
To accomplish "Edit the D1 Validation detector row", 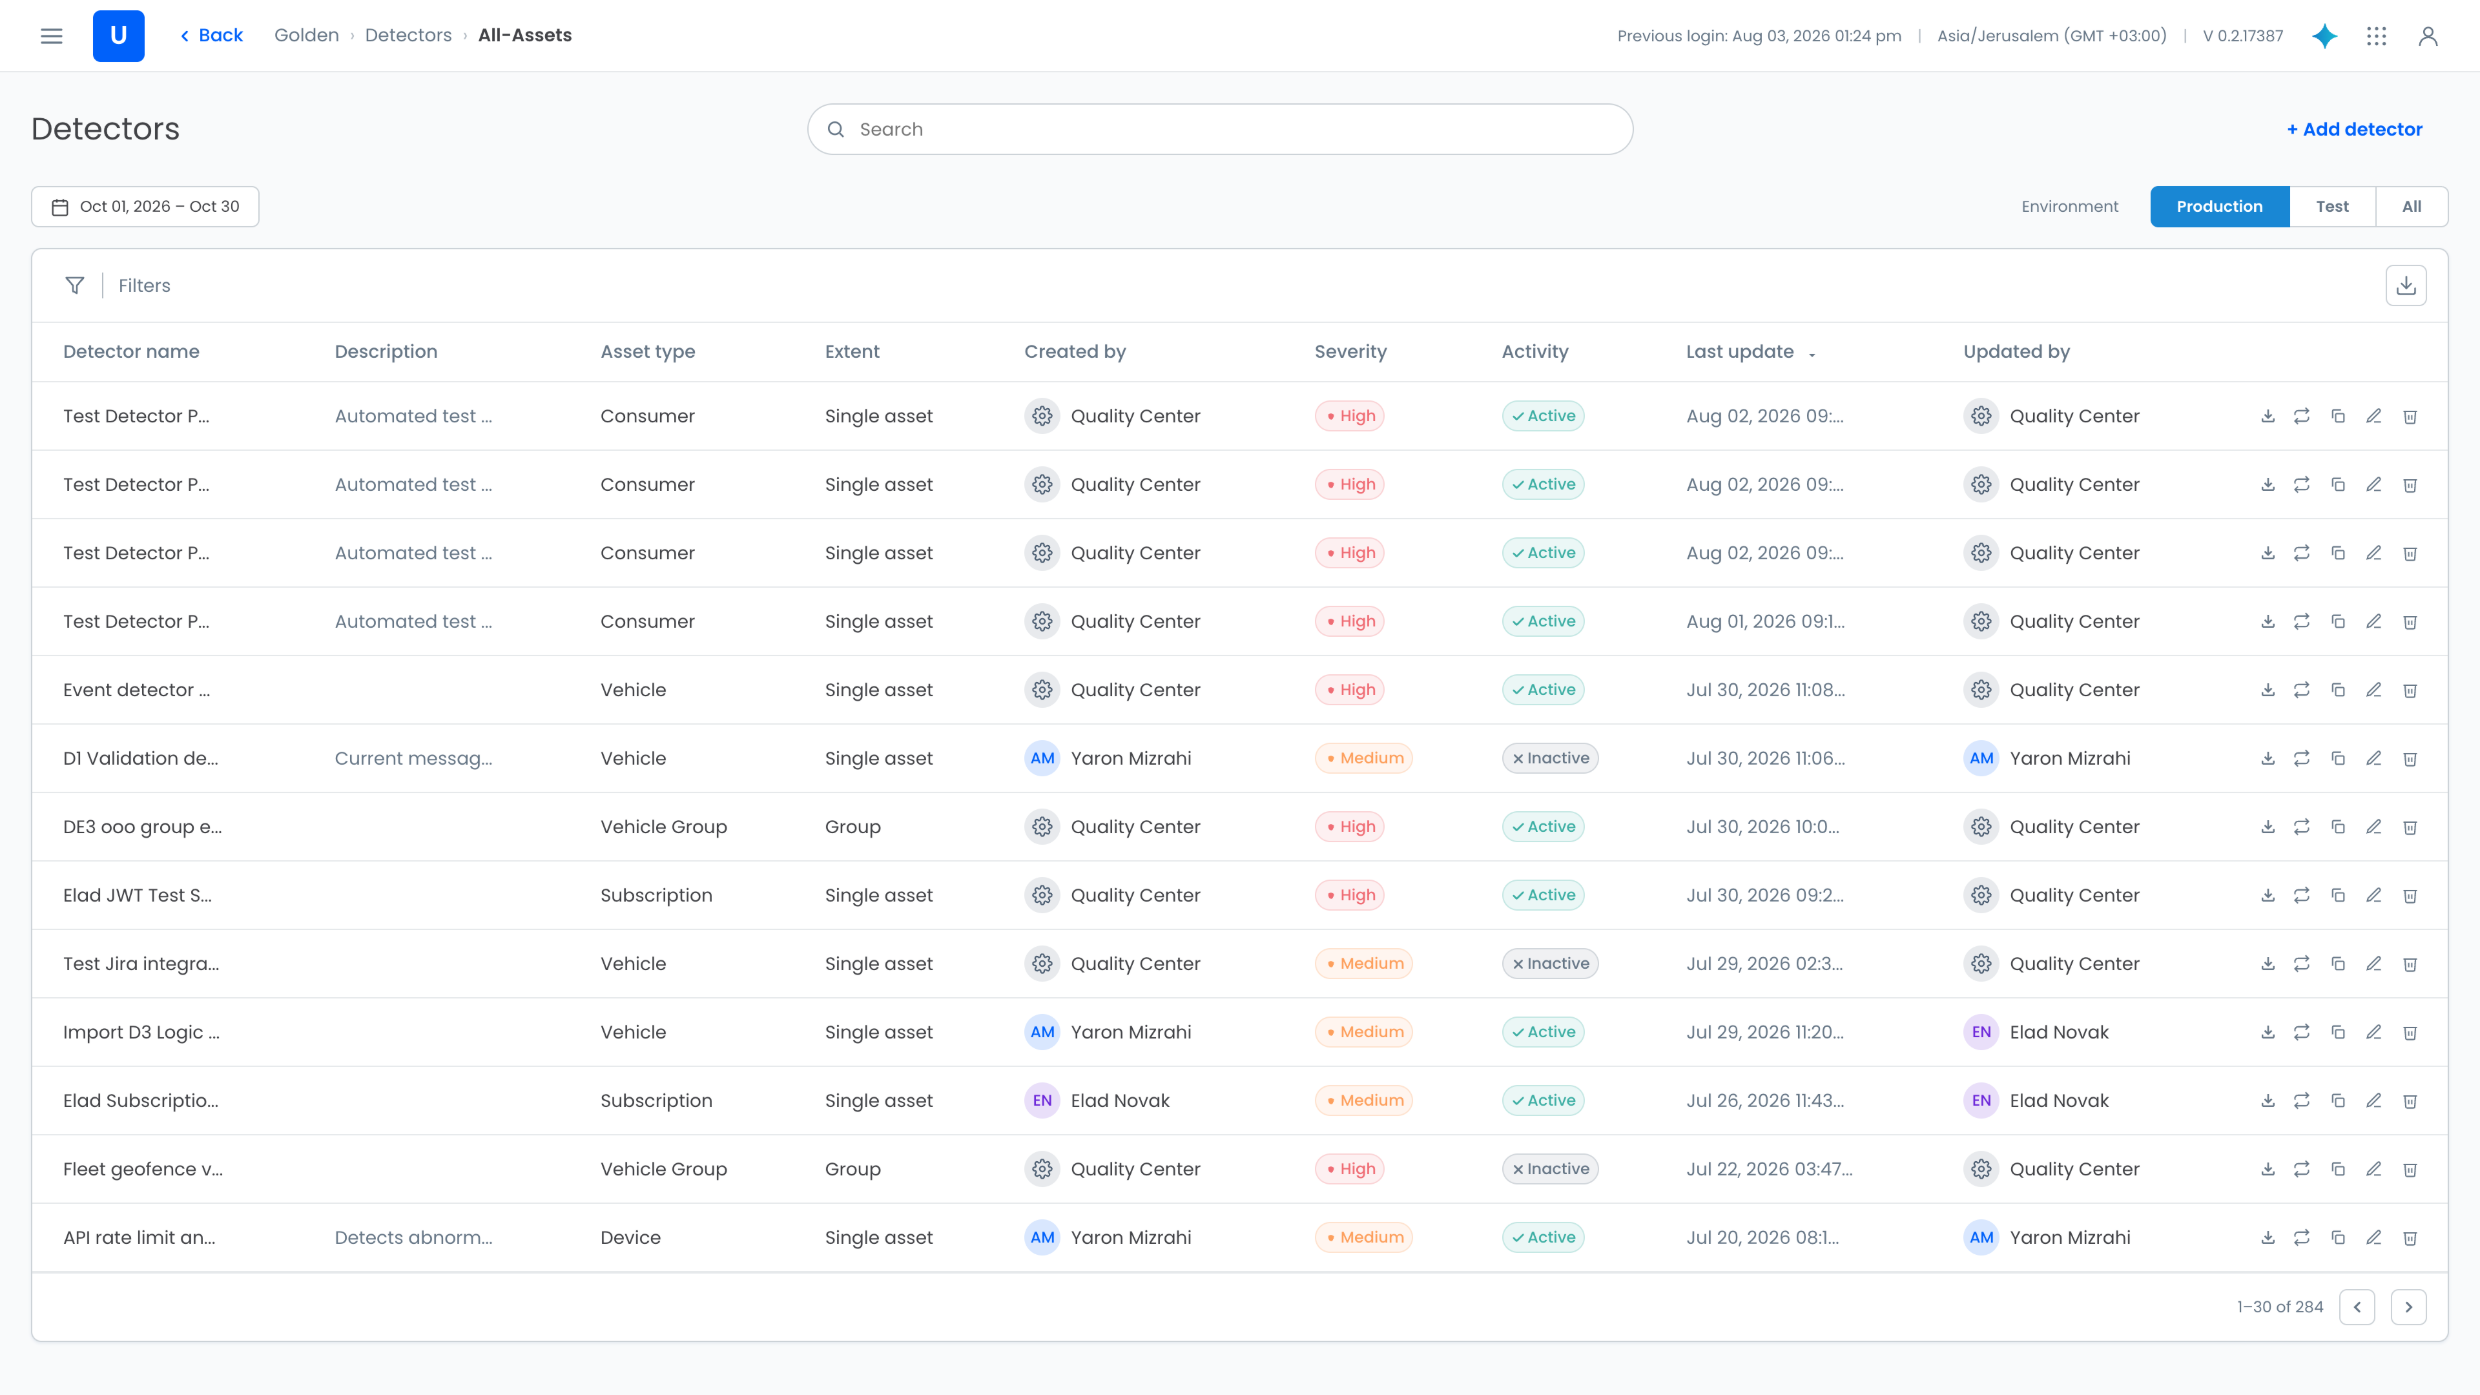I will click(x=2374, y=758).
